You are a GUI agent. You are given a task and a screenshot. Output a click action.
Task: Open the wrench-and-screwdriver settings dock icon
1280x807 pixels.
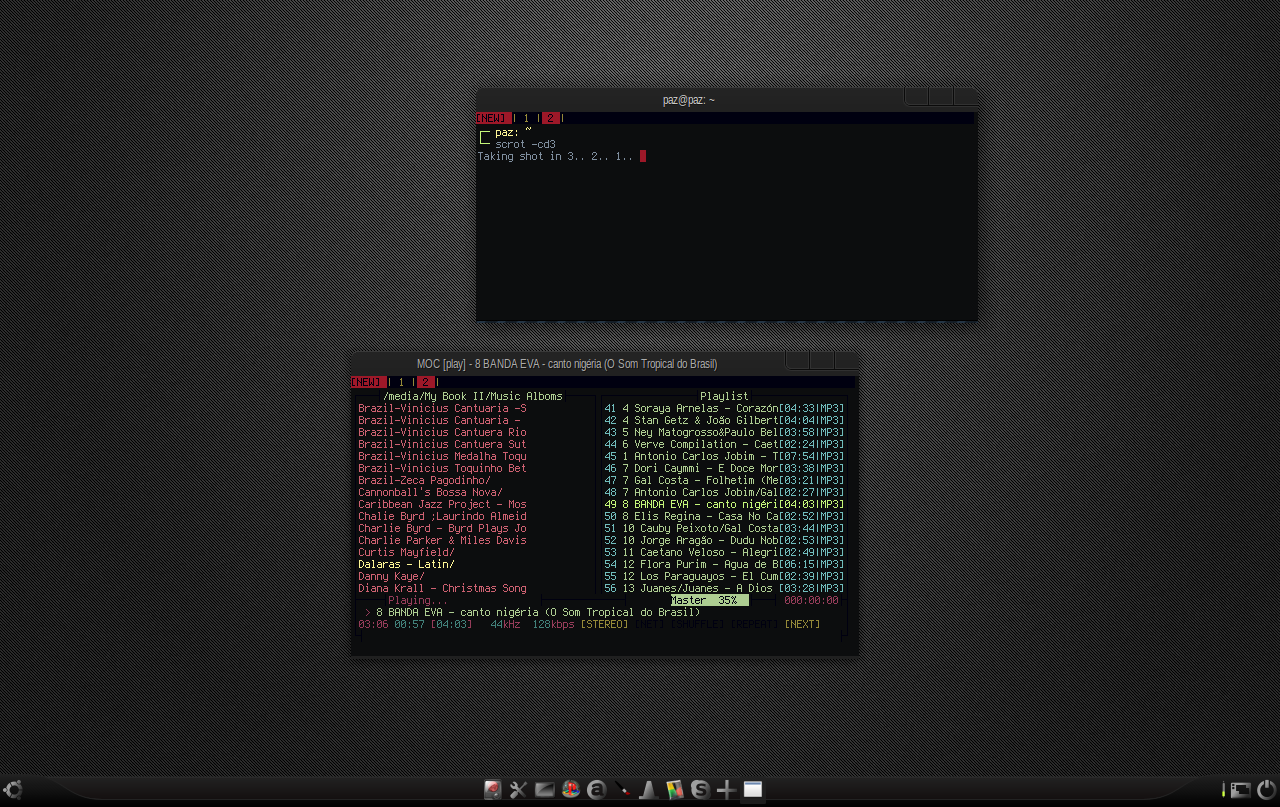518,790
